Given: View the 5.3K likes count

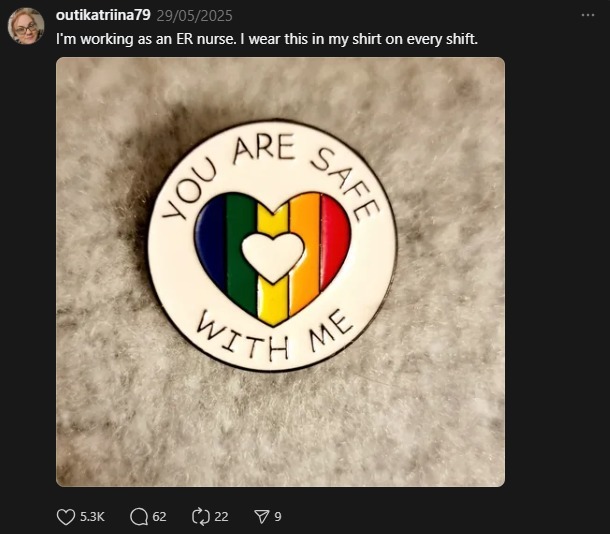Looking at the screenshot, I should click(92, 517).
